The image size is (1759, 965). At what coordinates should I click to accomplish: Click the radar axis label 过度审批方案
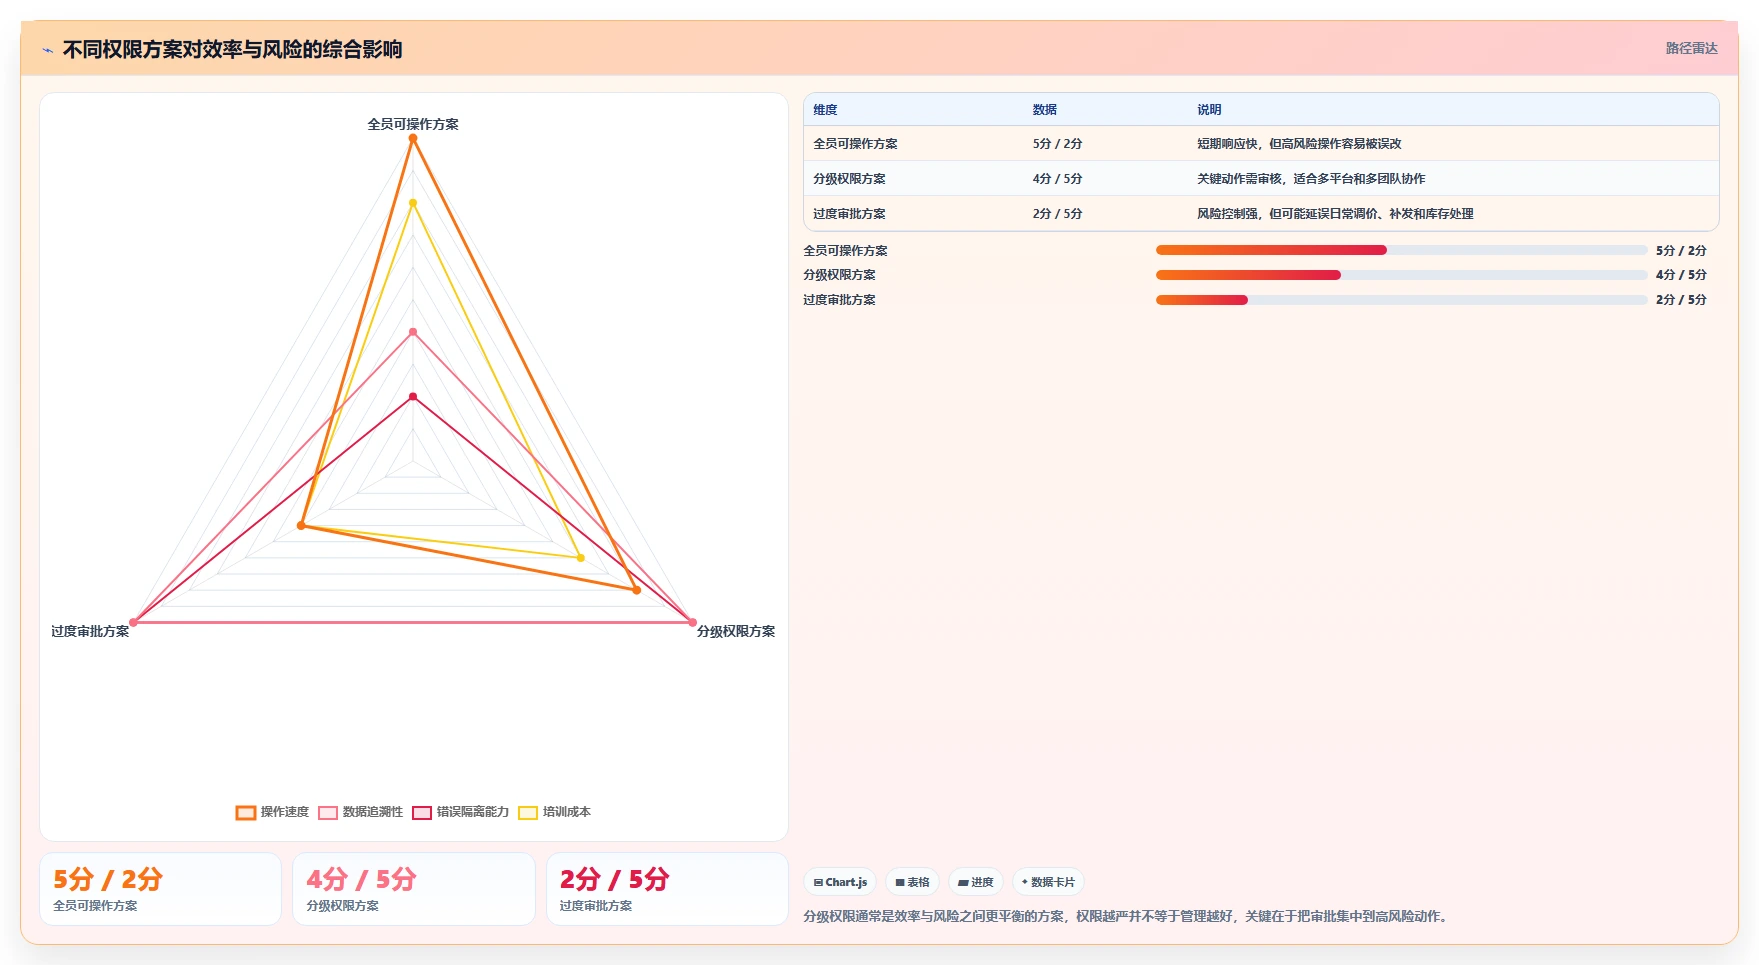pyautogui.click(x=90, y=631)
